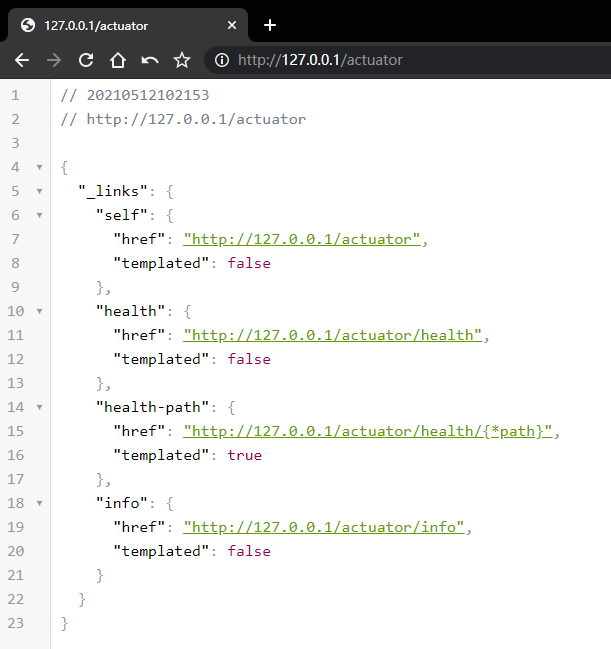This screenshot has height=649, width=611.
Task: Collapse the "health" object on line 10
Action: [x=39, y=311]
